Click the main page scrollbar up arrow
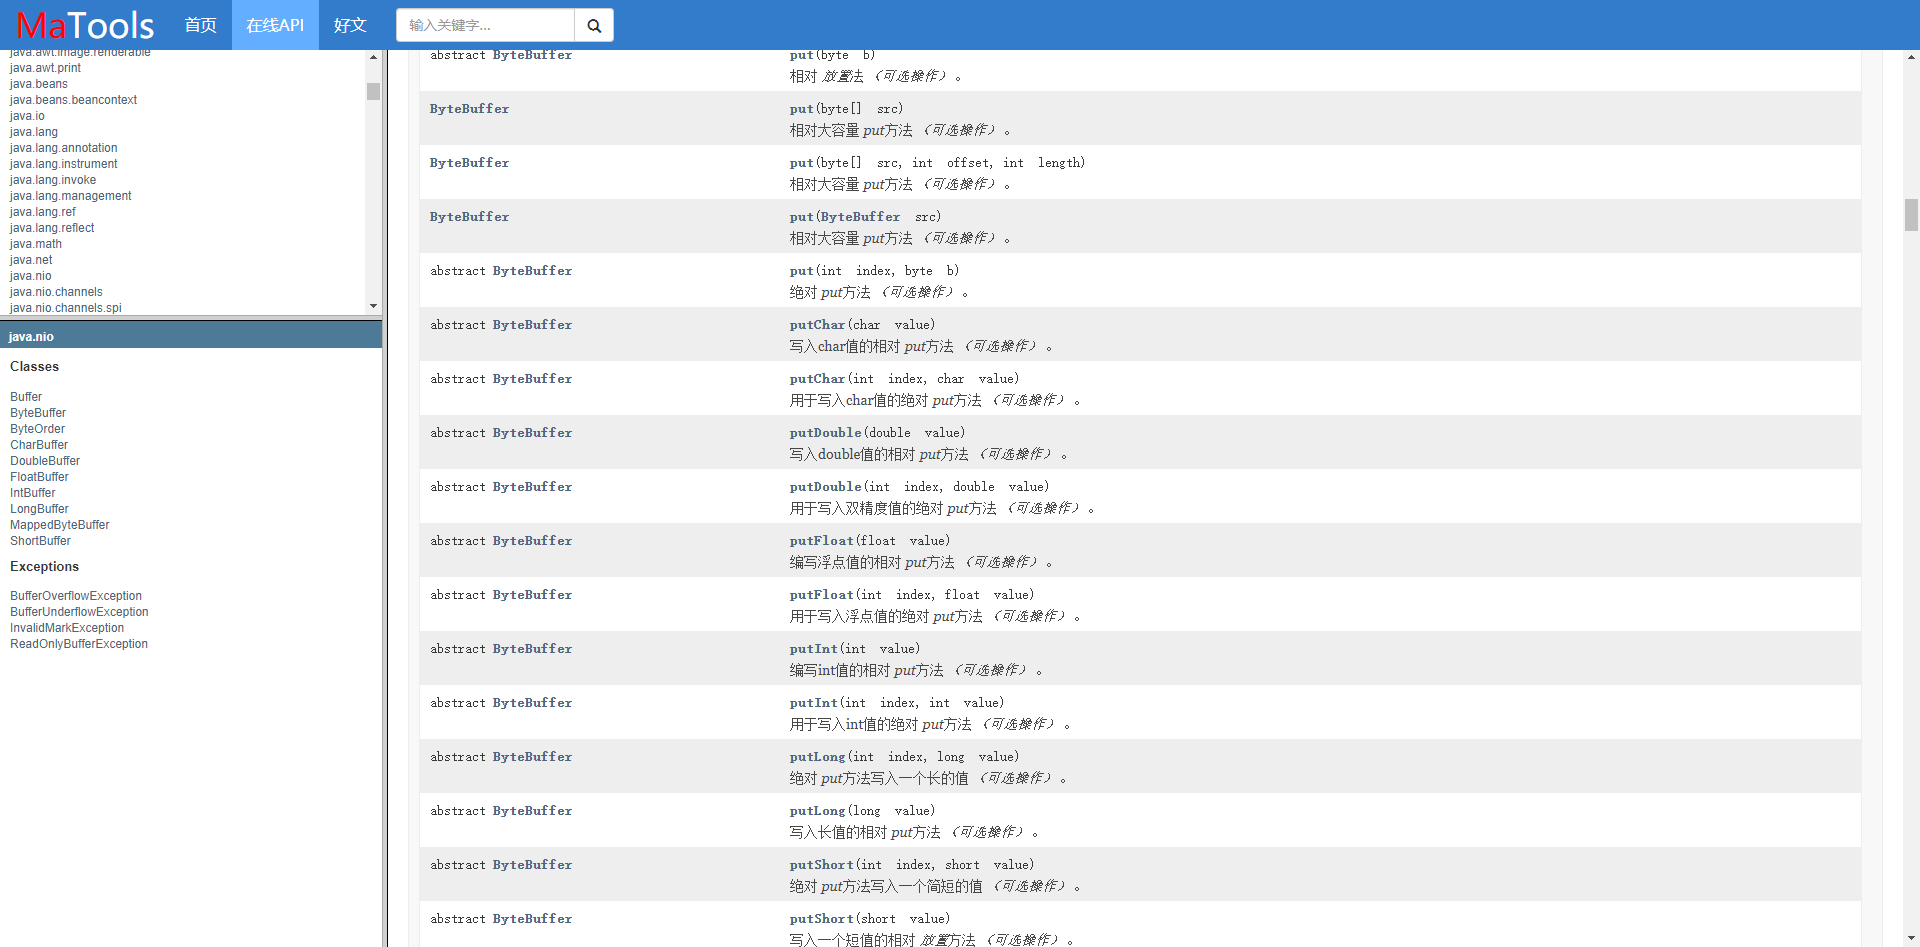The height and width of the screenshot is (947, 1920). [x=1910, y=58]
